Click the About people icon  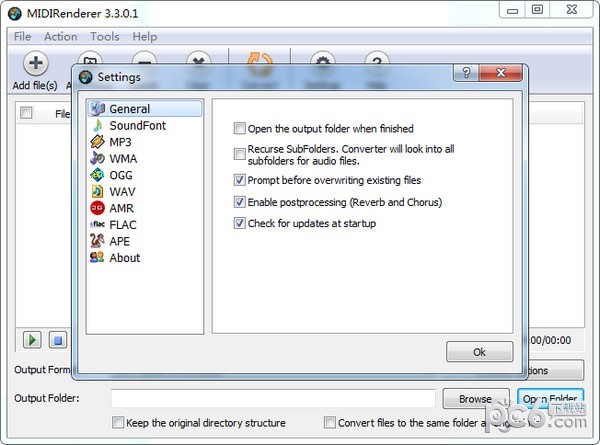[x=97, y=257]
